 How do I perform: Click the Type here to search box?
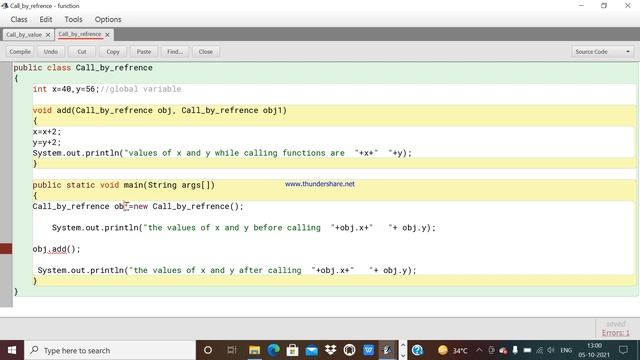tap(110, 350)
